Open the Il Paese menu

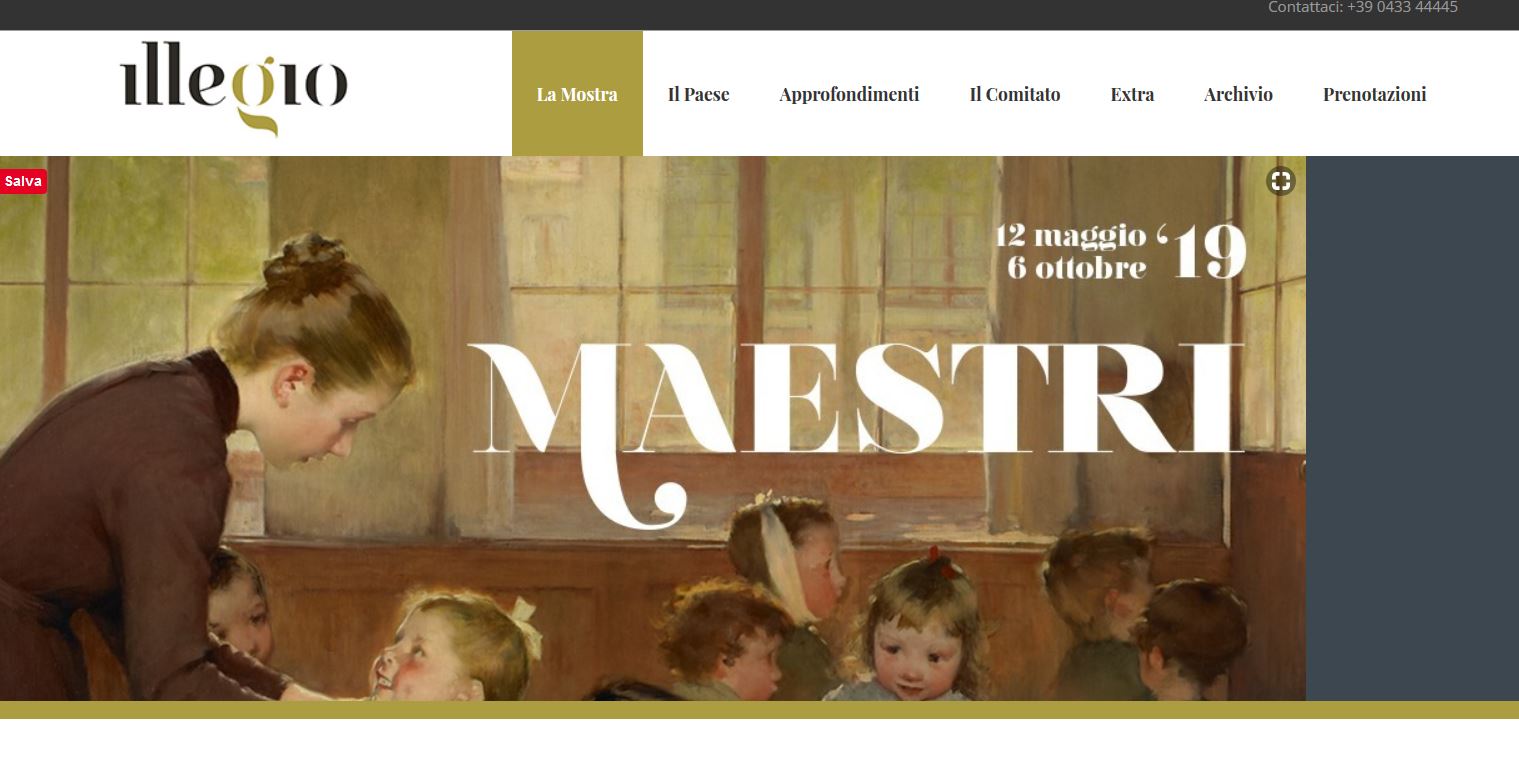click(698, 94)
